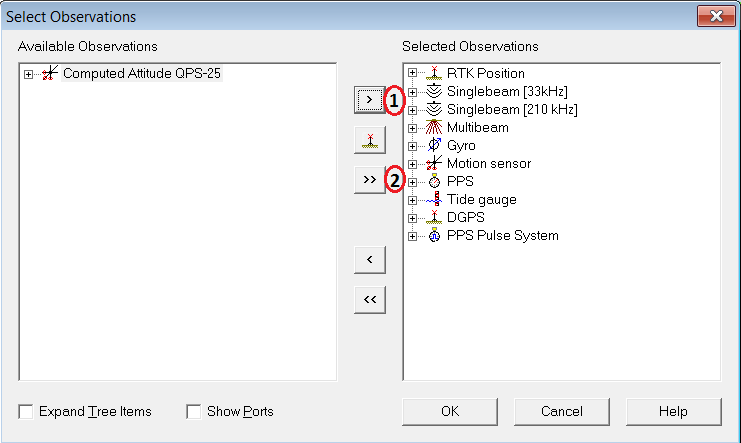The height and width of the screenshot is (443, 741).
Task: Remove all observations with double left arrow
Action: (x=370, y=299)
